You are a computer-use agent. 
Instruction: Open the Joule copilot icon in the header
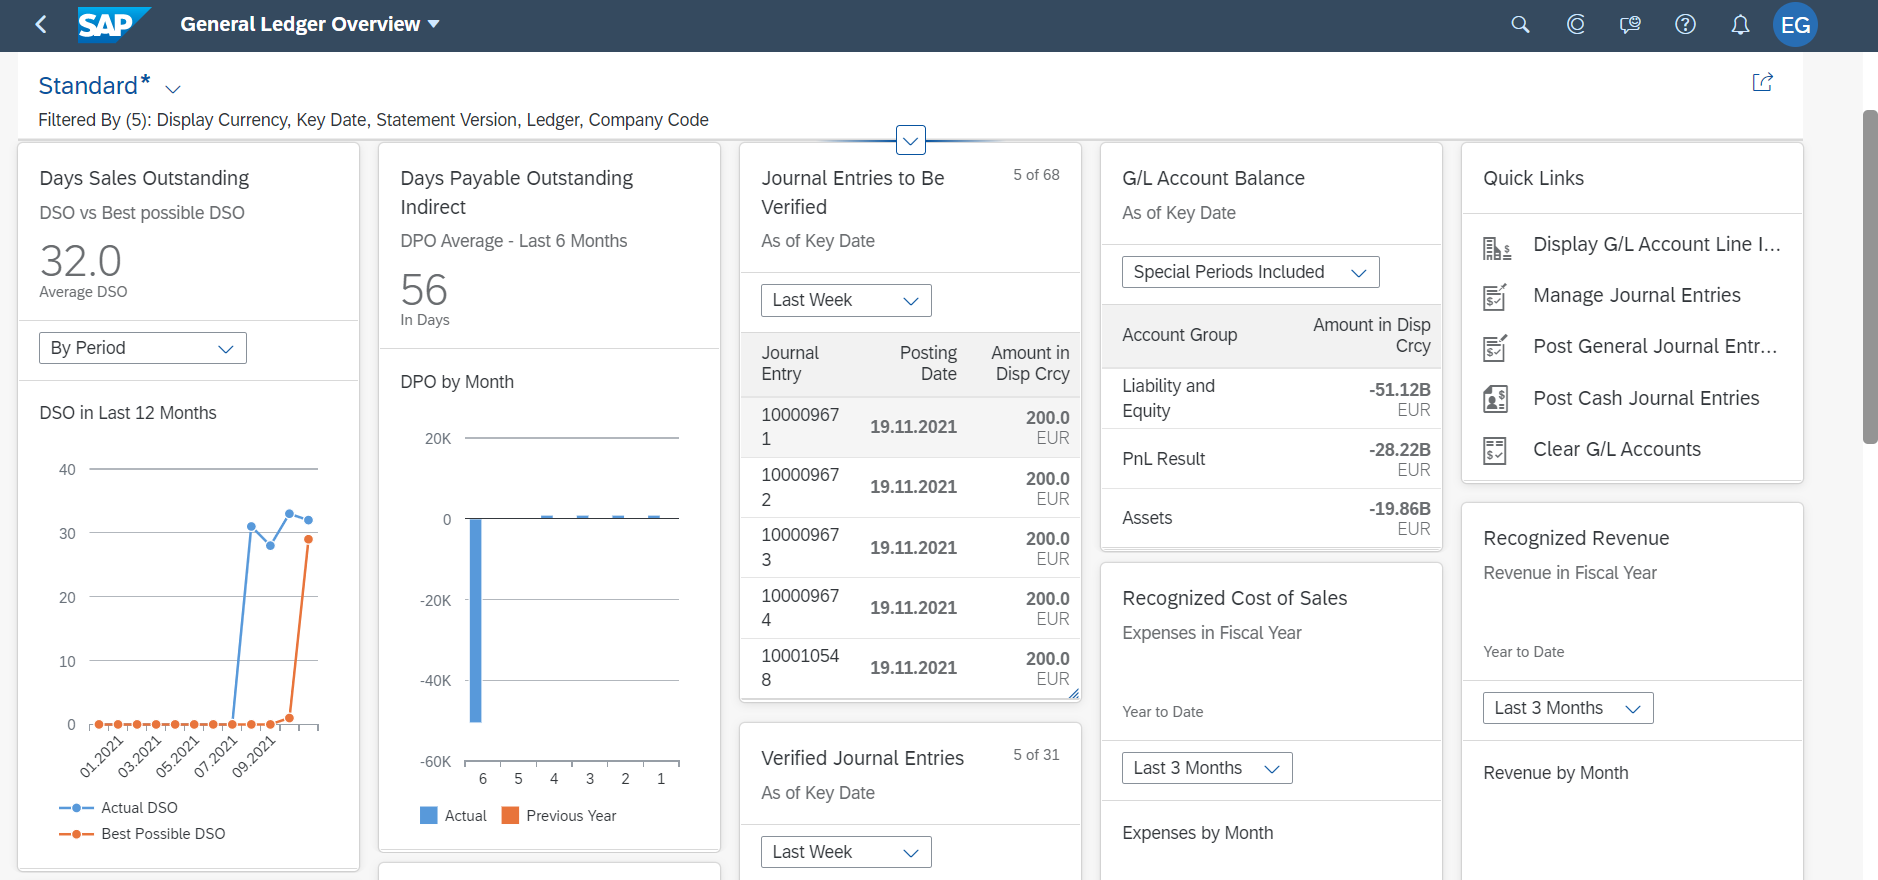coord(1576,25)
